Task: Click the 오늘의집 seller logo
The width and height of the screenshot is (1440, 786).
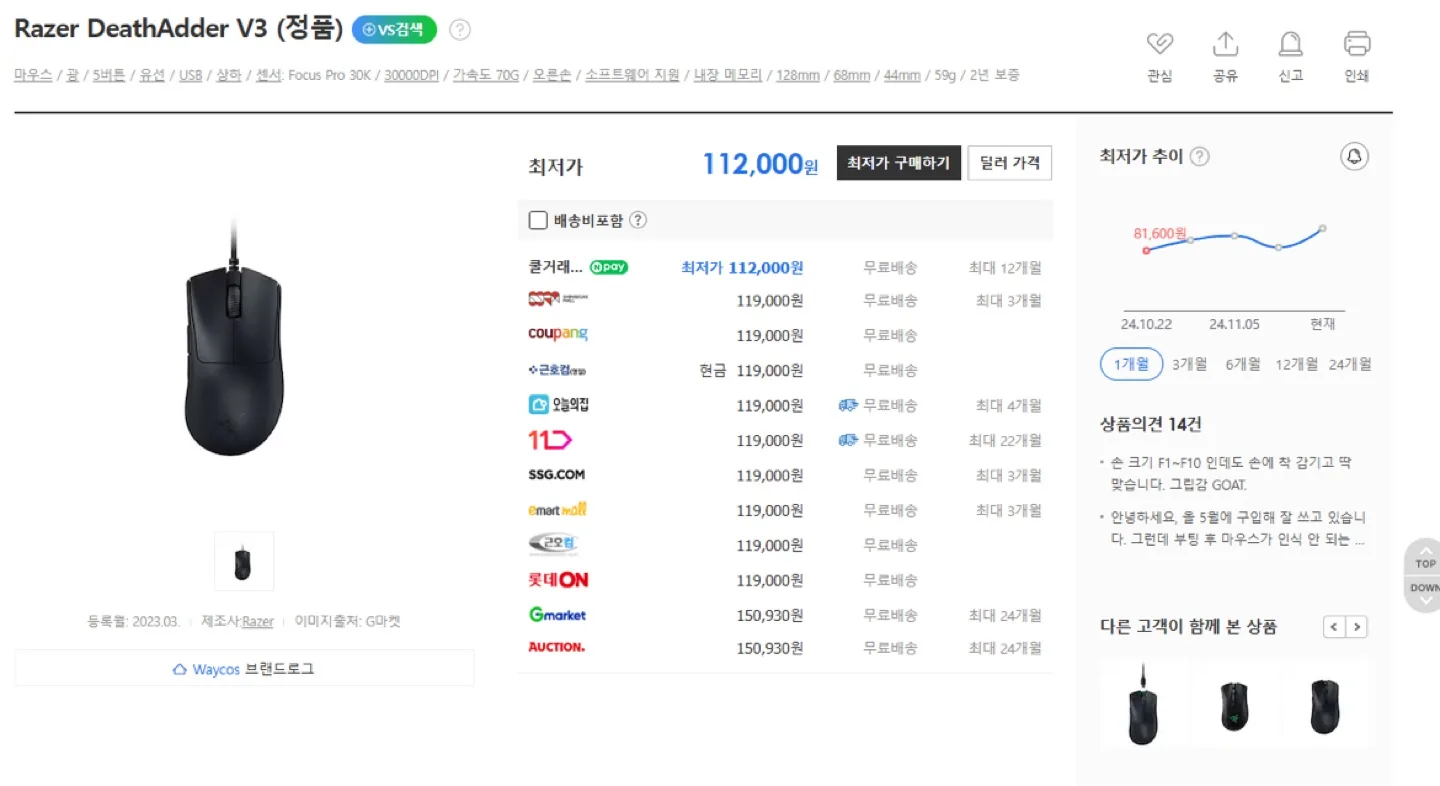Action: point(558,405)
